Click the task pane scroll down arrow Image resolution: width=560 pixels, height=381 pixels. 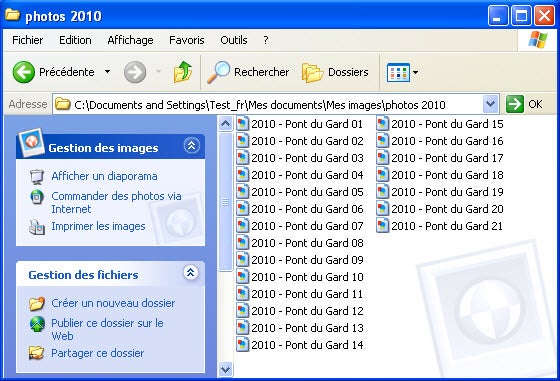click(x=225, y=370)
